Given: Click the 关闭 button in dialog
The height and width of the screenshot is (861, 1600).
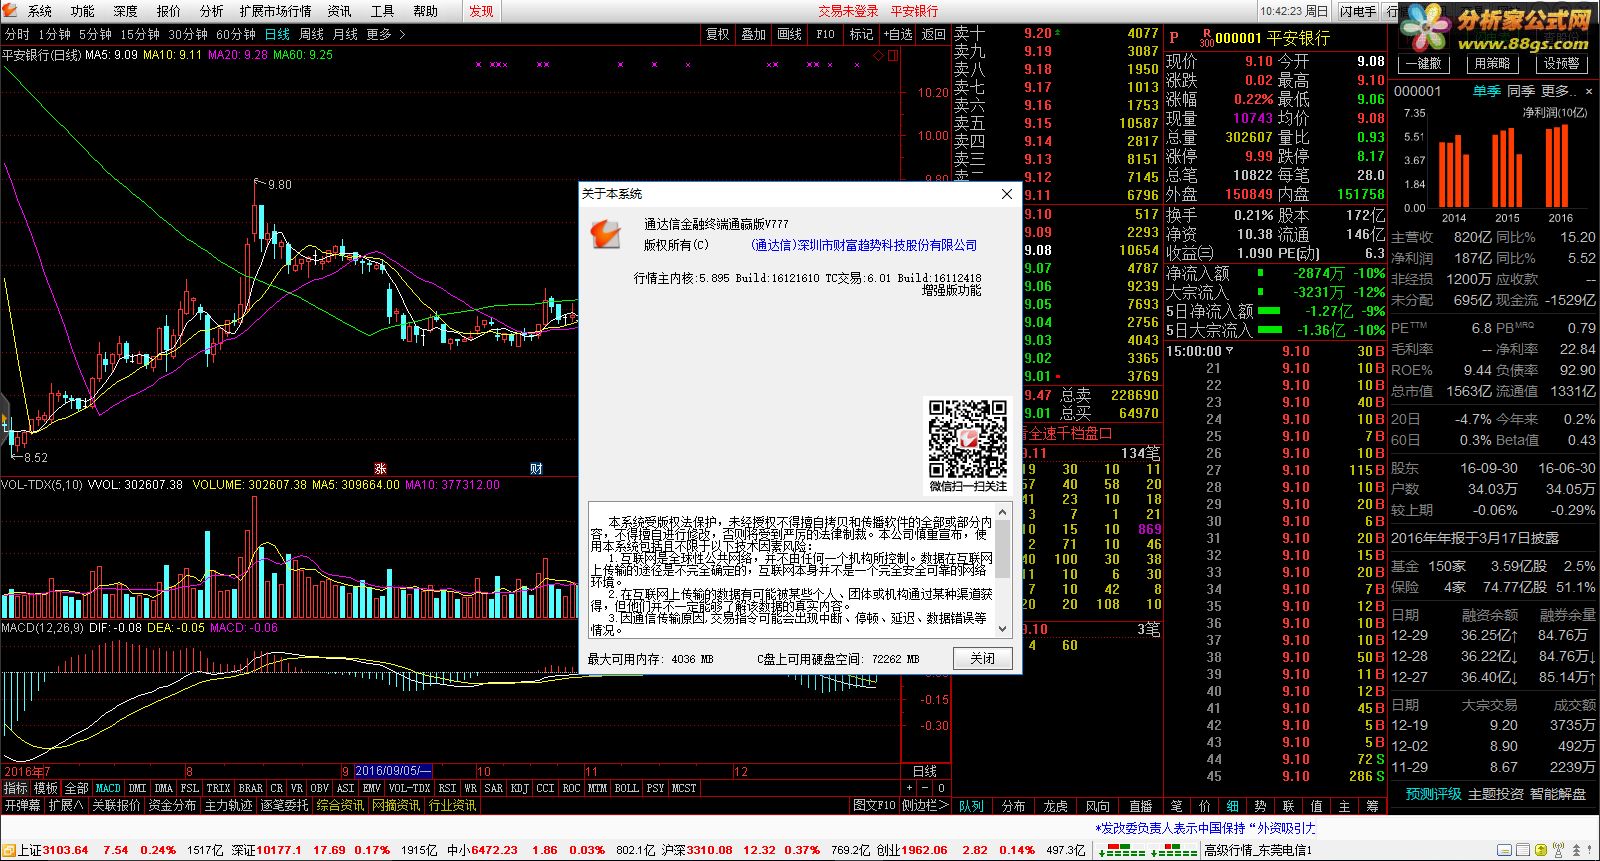Looking at the screenshot, I should (x=982, y=658).
